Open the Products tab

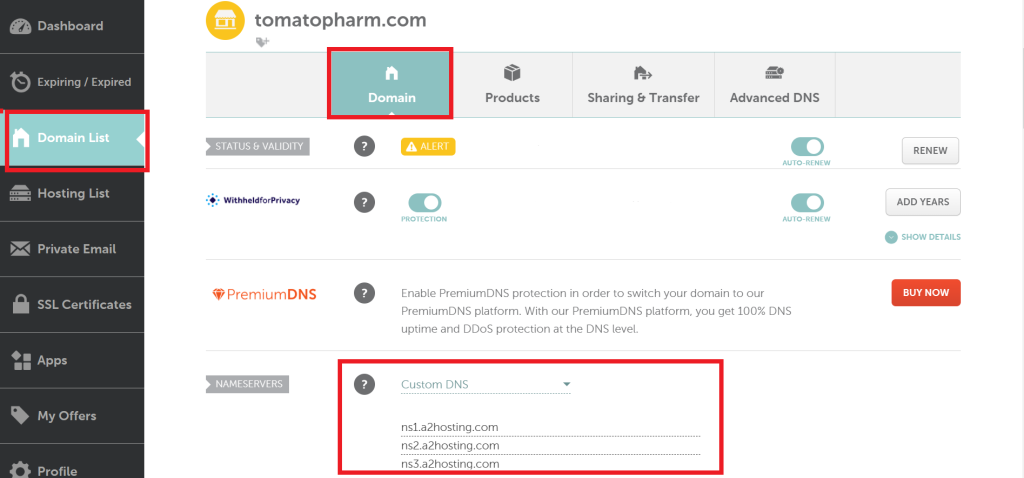(x=512, y=85)
